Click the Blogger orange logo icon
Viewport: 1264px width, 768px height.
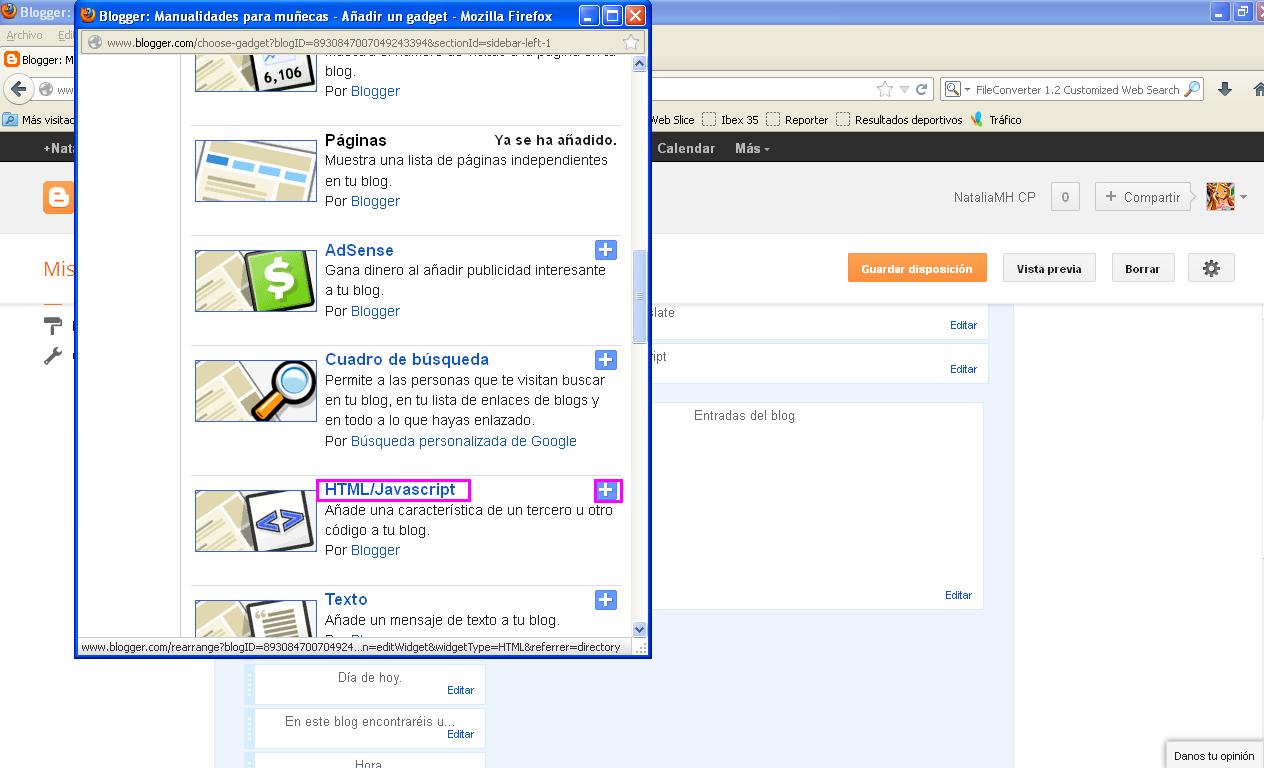coord(58,197)
